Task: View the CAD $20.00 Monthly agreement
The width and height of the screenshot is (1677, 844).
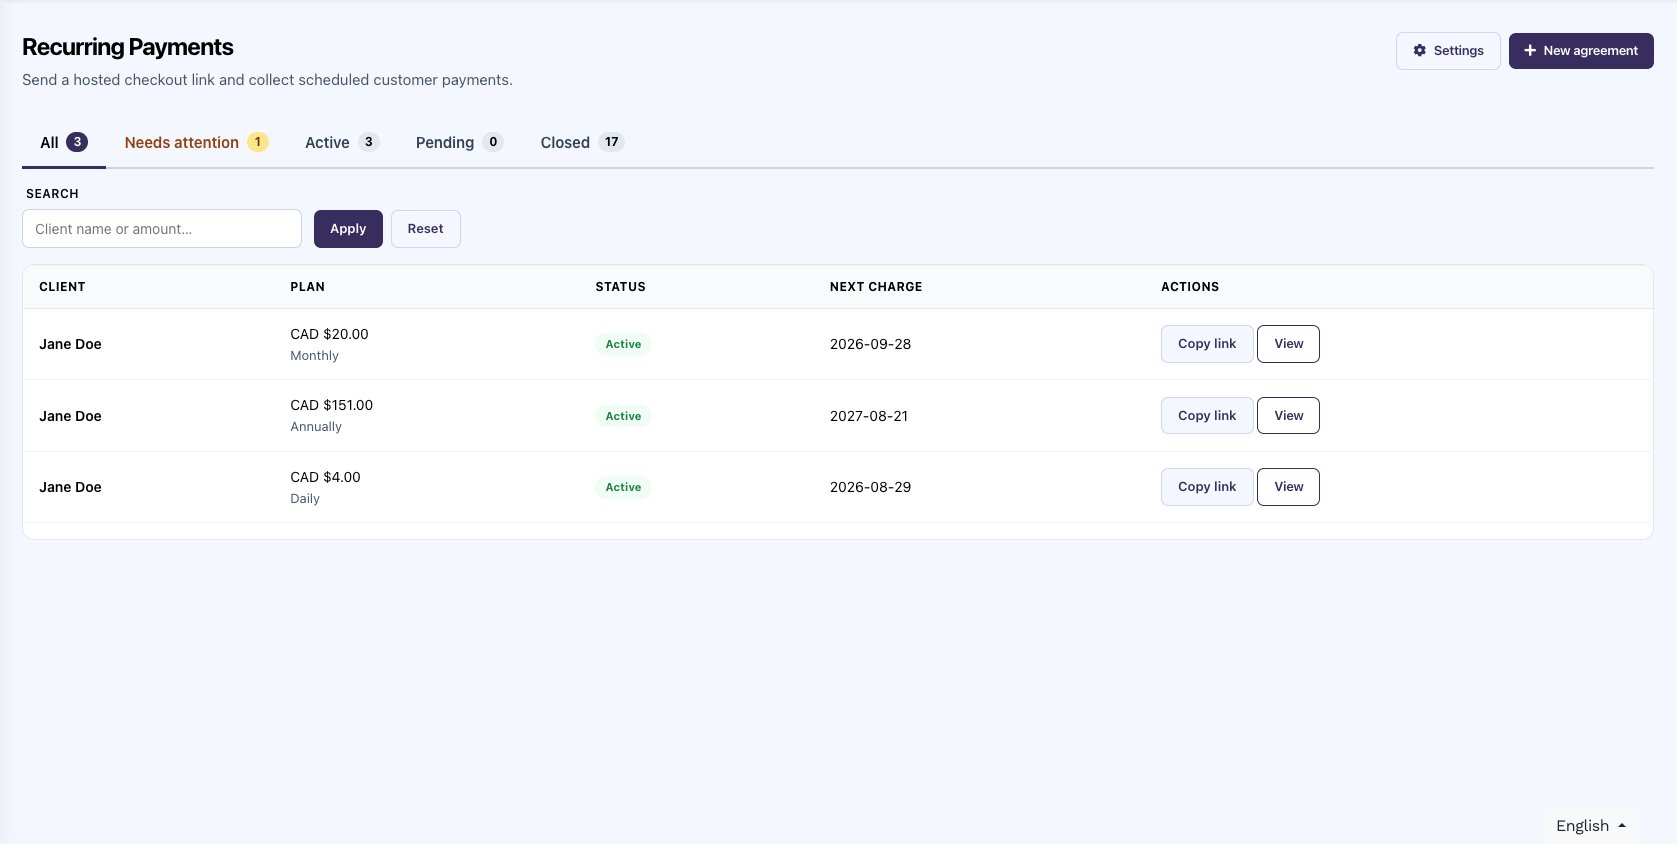Action: pyautogui.click(x=1288, y=344)
